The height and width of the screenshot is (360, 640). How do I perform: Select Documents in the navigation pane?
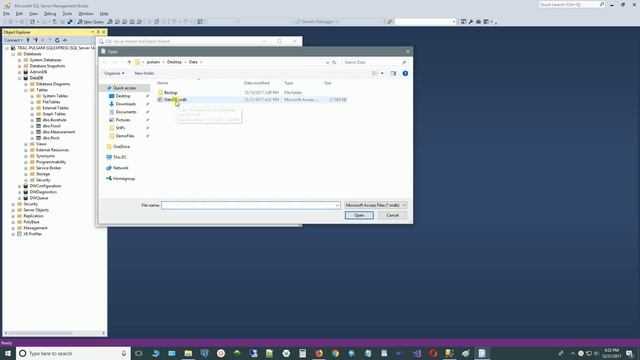coord(126,112)
